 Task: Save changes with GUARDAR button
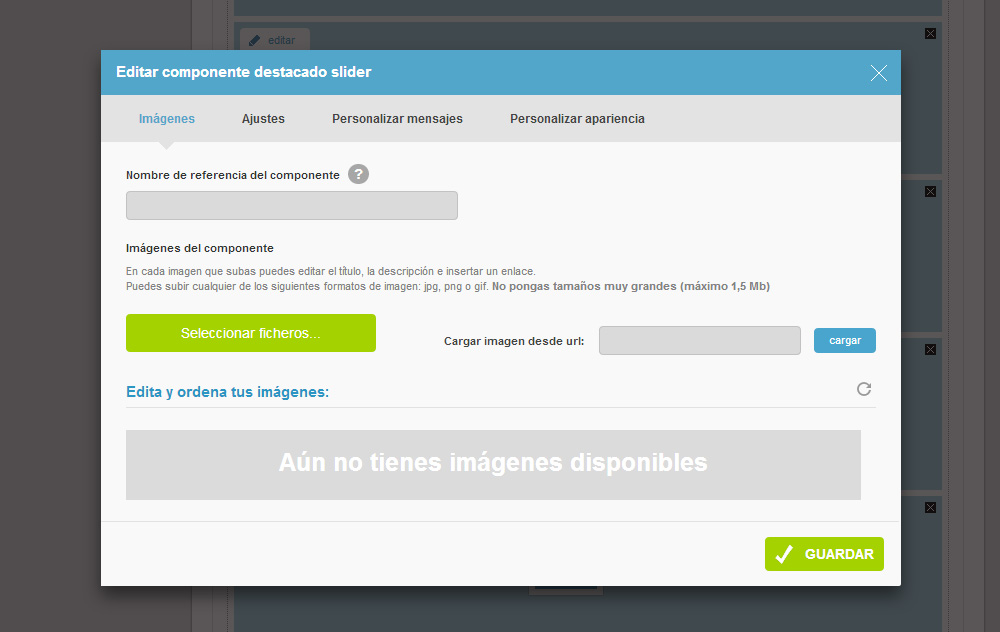tap(824, 554)
